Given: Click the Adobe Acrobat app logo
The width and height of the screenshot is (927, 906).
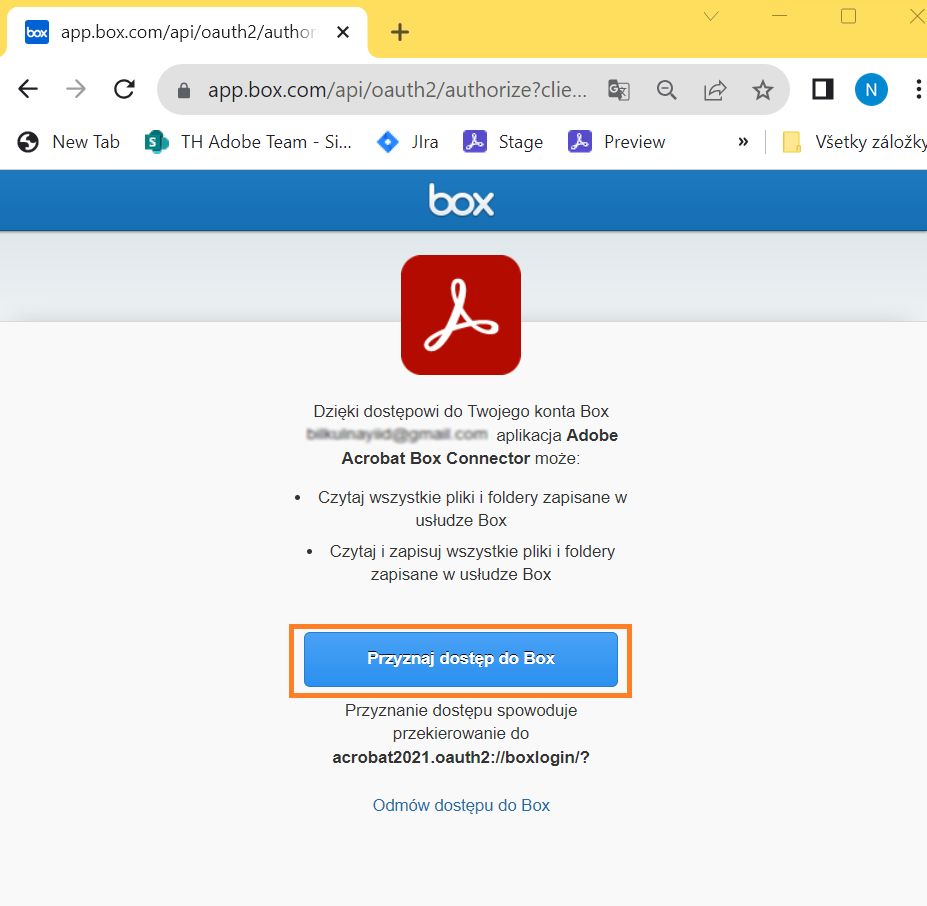Looking at the screenshot, I should pyautogui.click(x=461, y=315).
